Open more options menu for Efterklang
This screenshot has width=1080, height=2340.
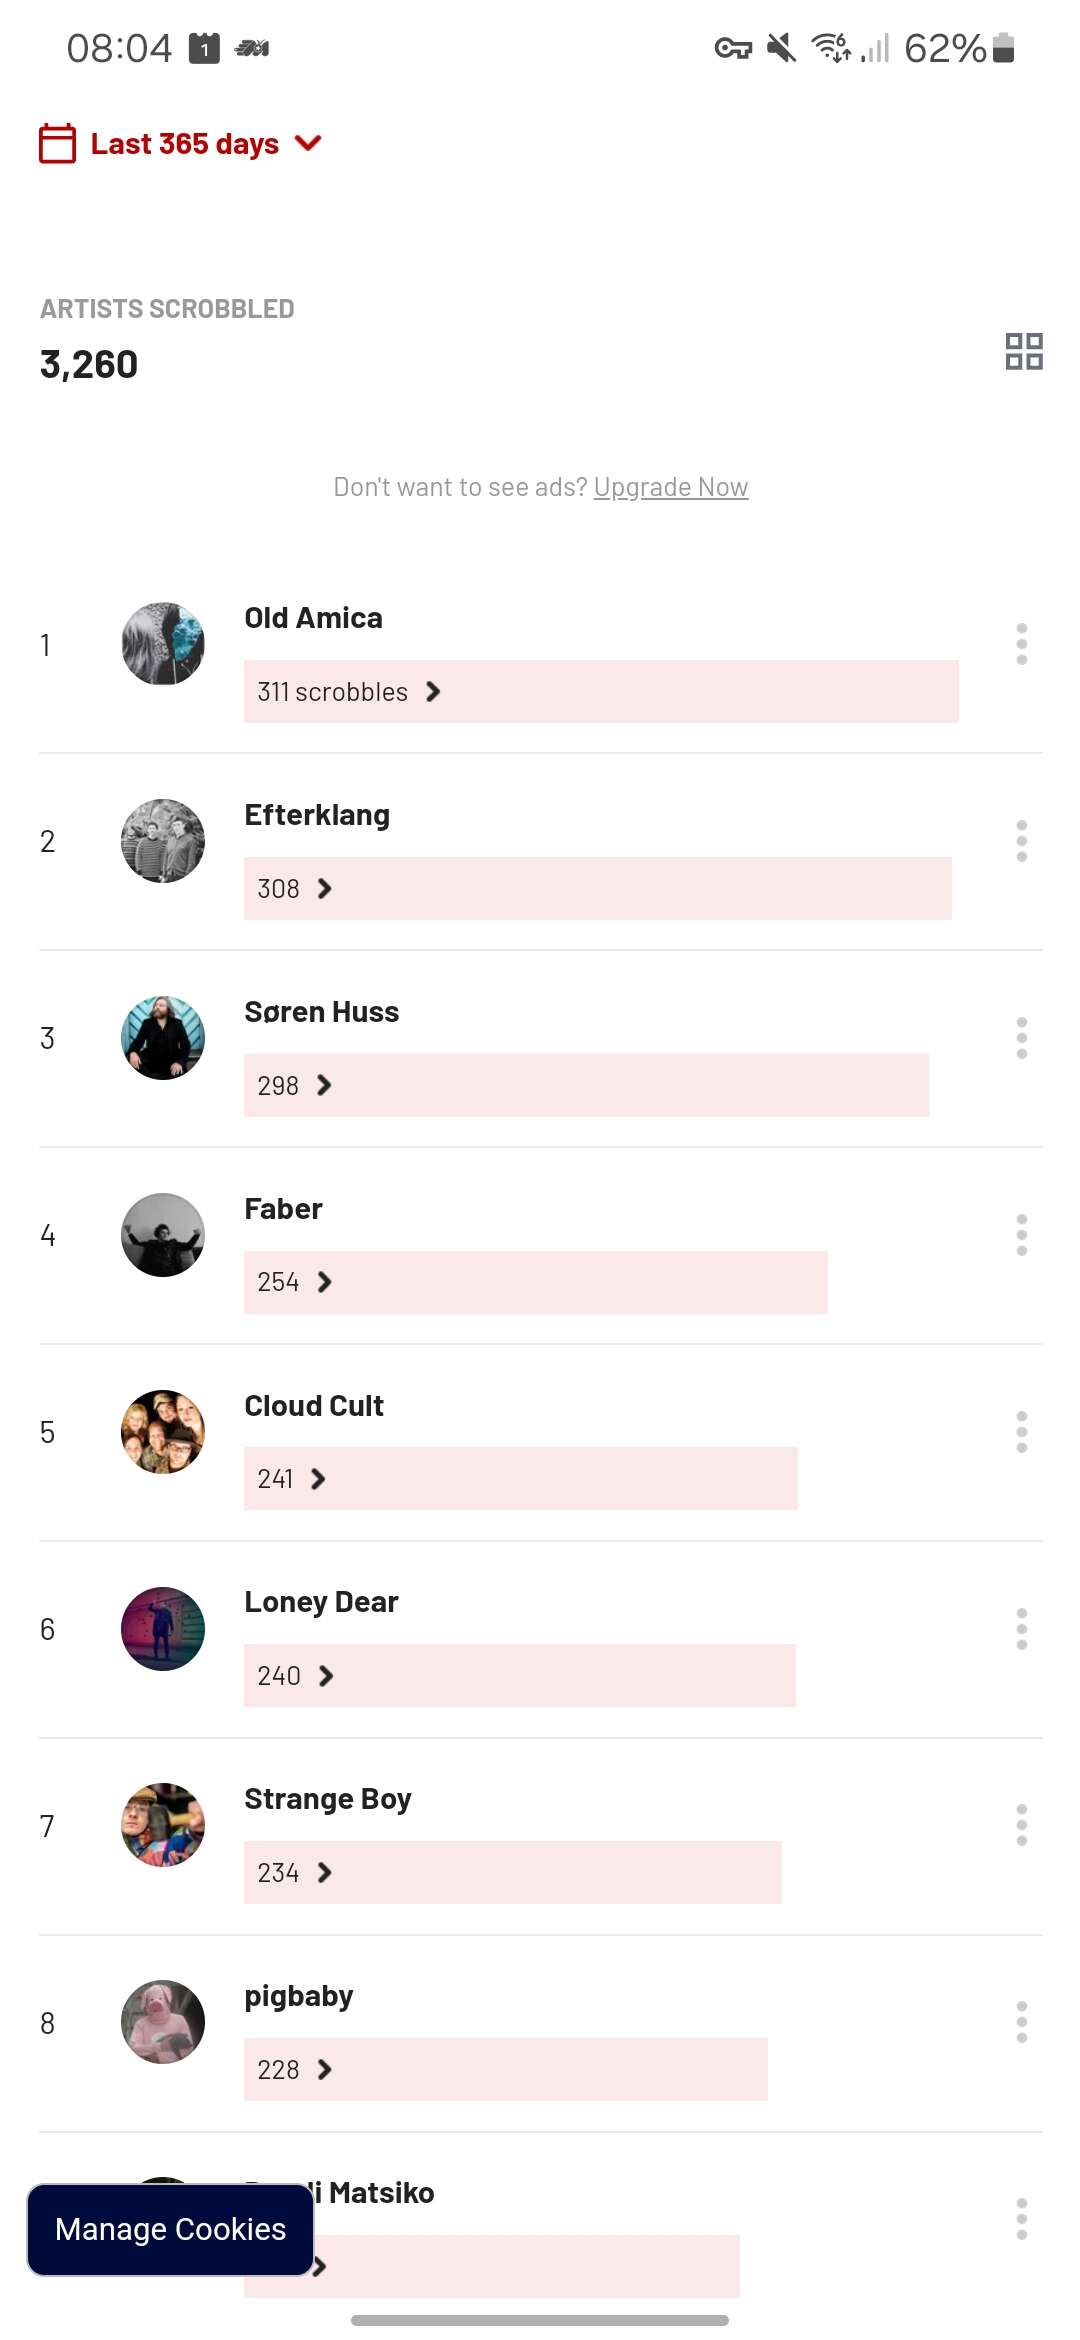(x=1021, y=841)
